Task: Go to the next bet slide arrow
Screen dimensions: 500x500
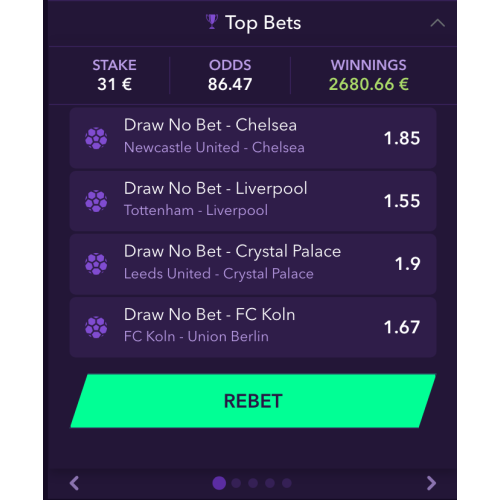Action: click(x=431, y=483)
